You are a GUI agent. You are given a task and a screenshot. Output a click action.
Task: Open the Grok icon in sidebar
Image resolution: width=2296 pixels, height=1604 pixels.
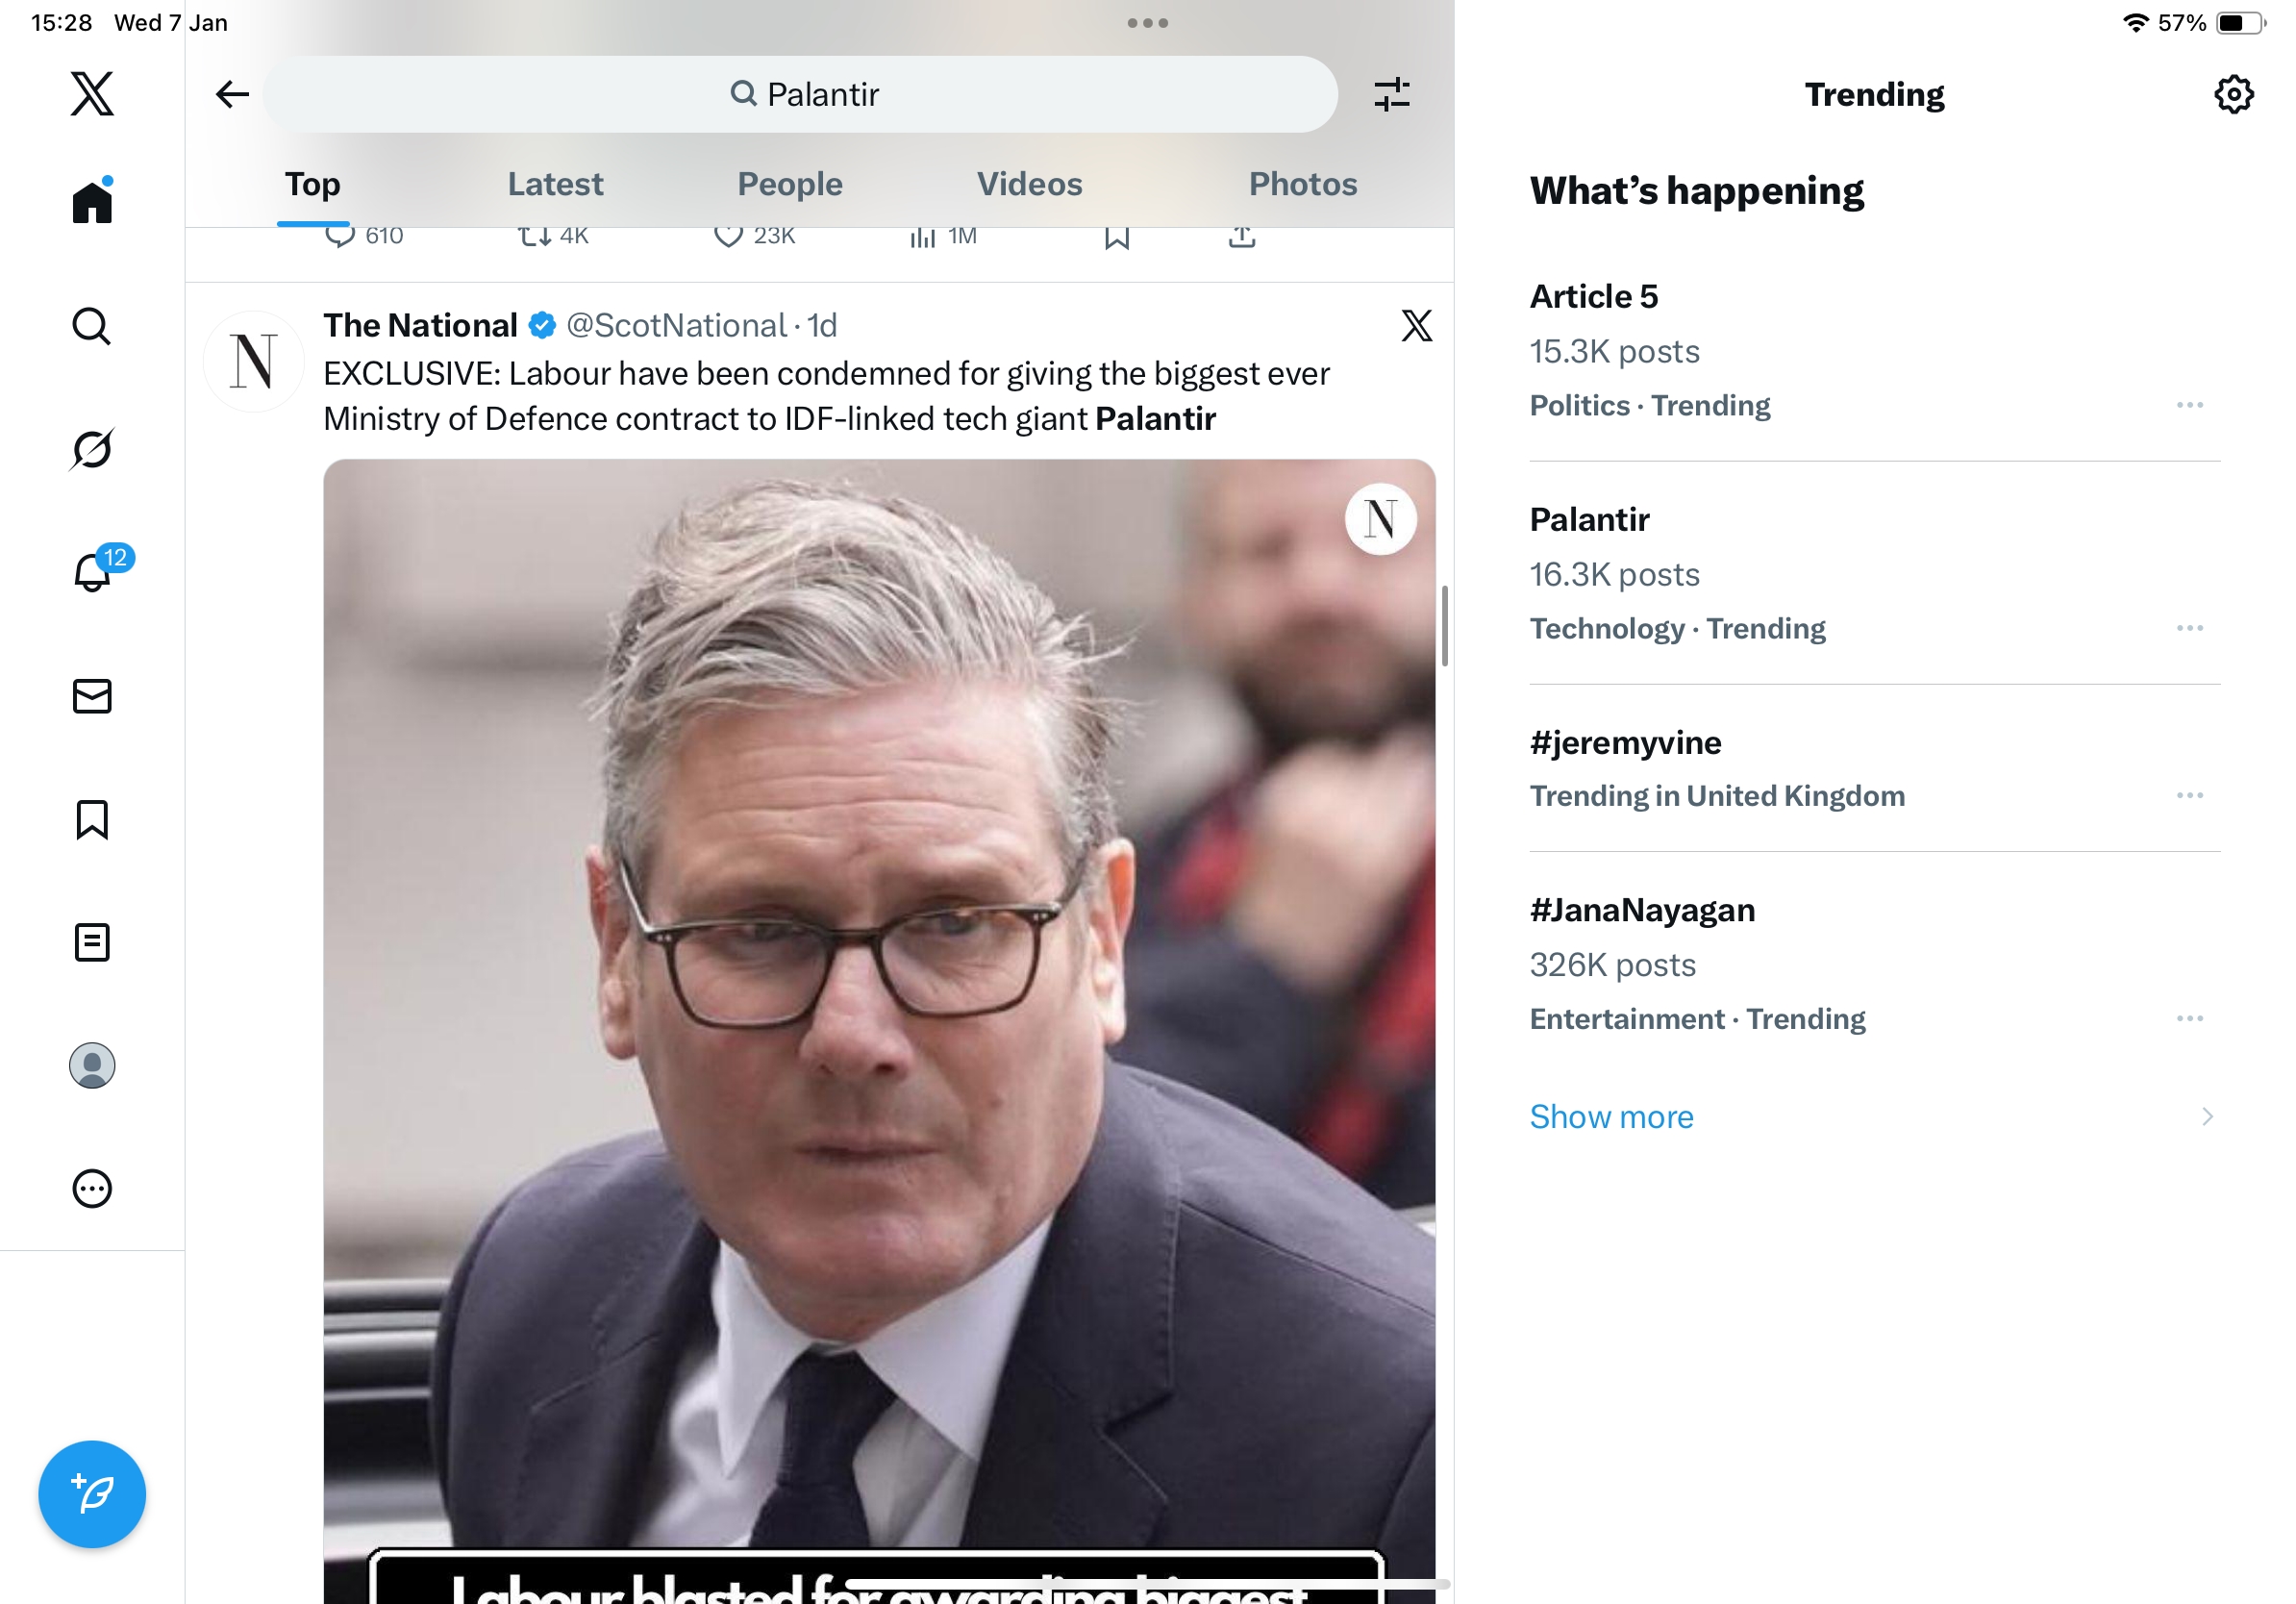[x=92, y=449]
